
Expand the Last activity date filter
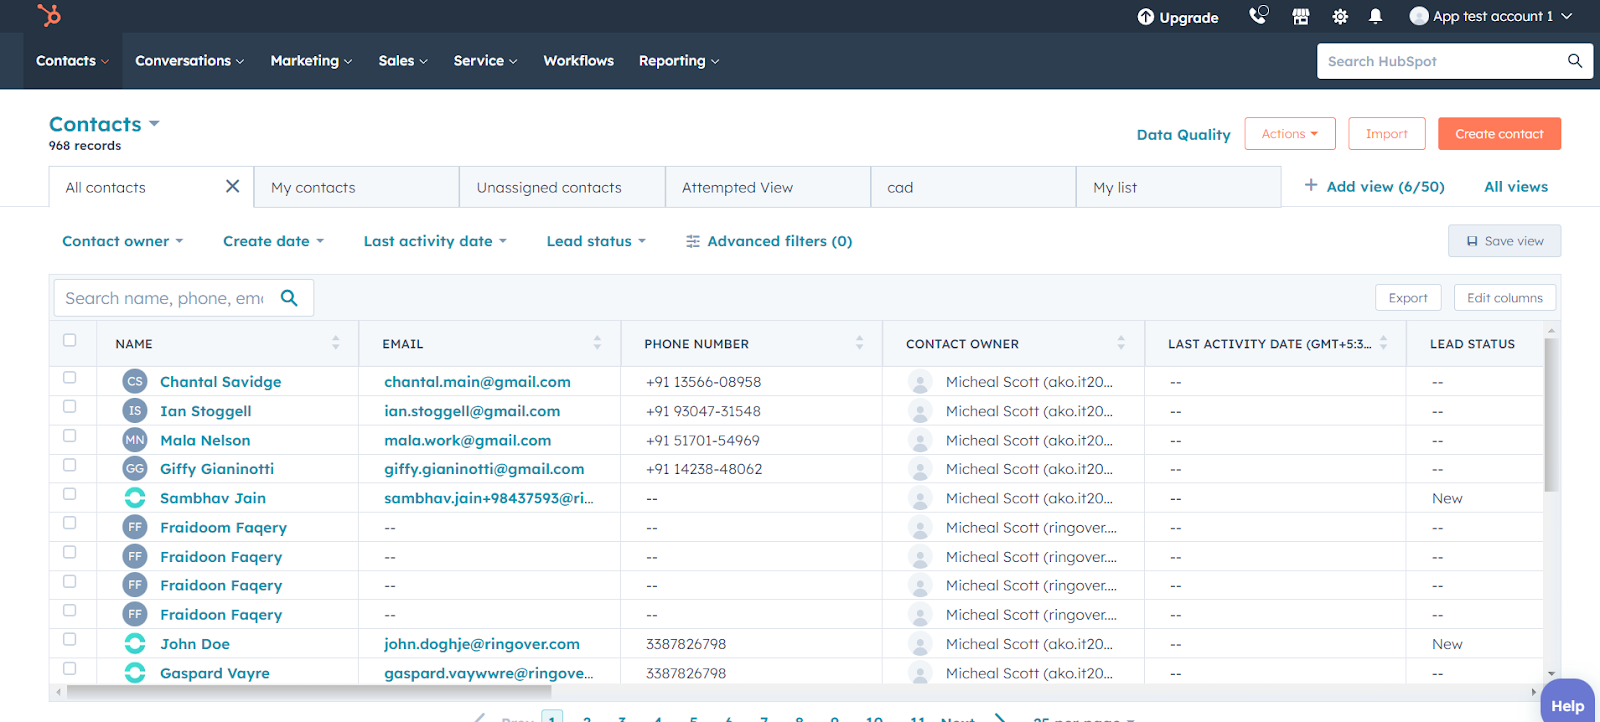(436, 241)
